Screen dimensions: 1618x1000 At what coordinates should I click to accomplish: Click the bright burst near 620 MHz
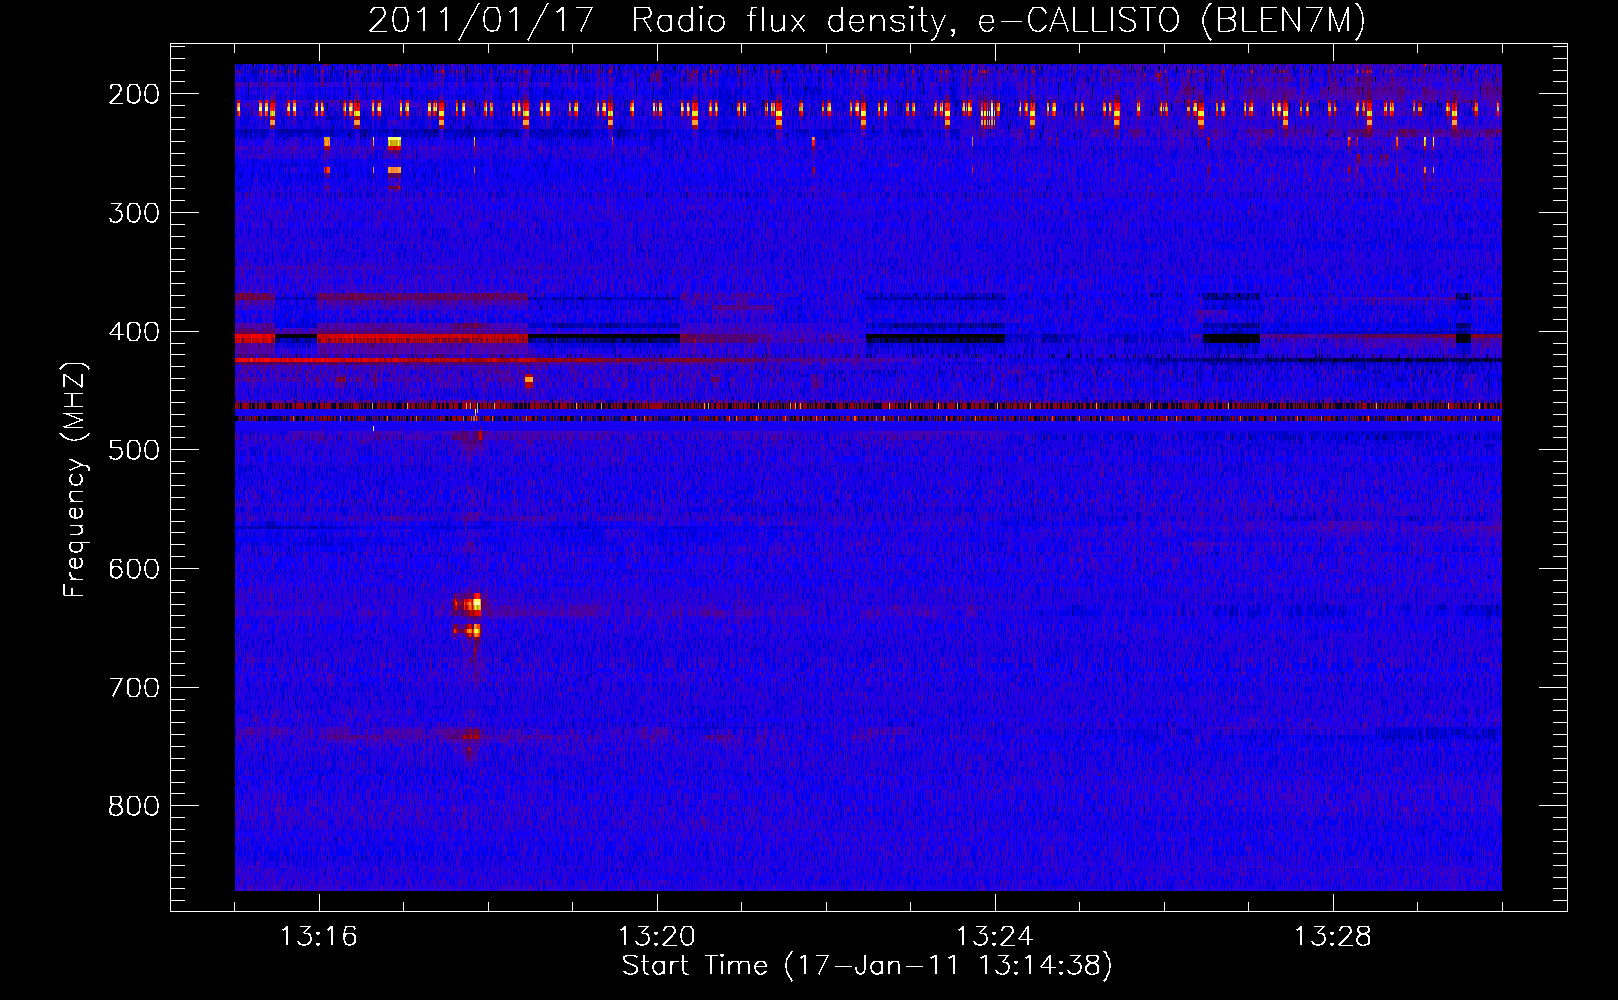point(468,604)
